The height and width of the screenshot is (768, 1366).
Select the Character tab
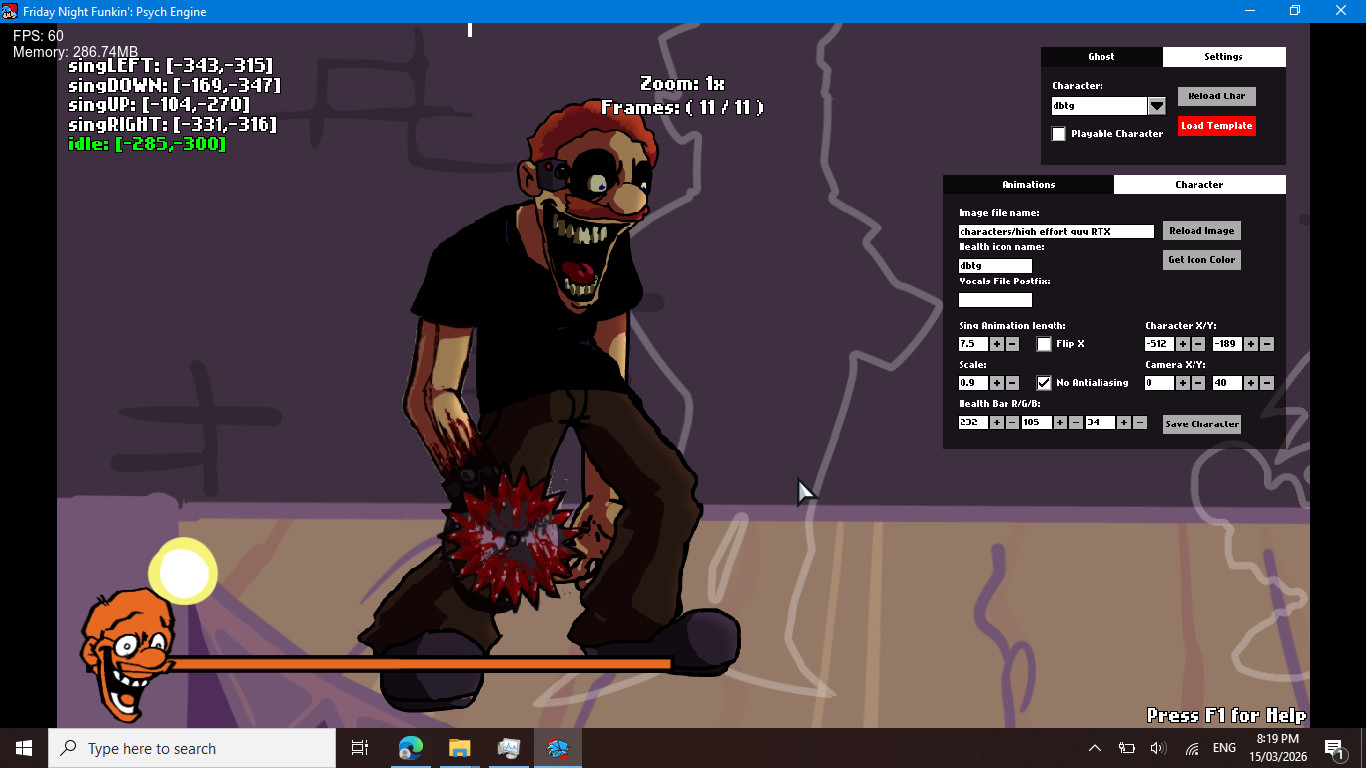[1200, 185]
